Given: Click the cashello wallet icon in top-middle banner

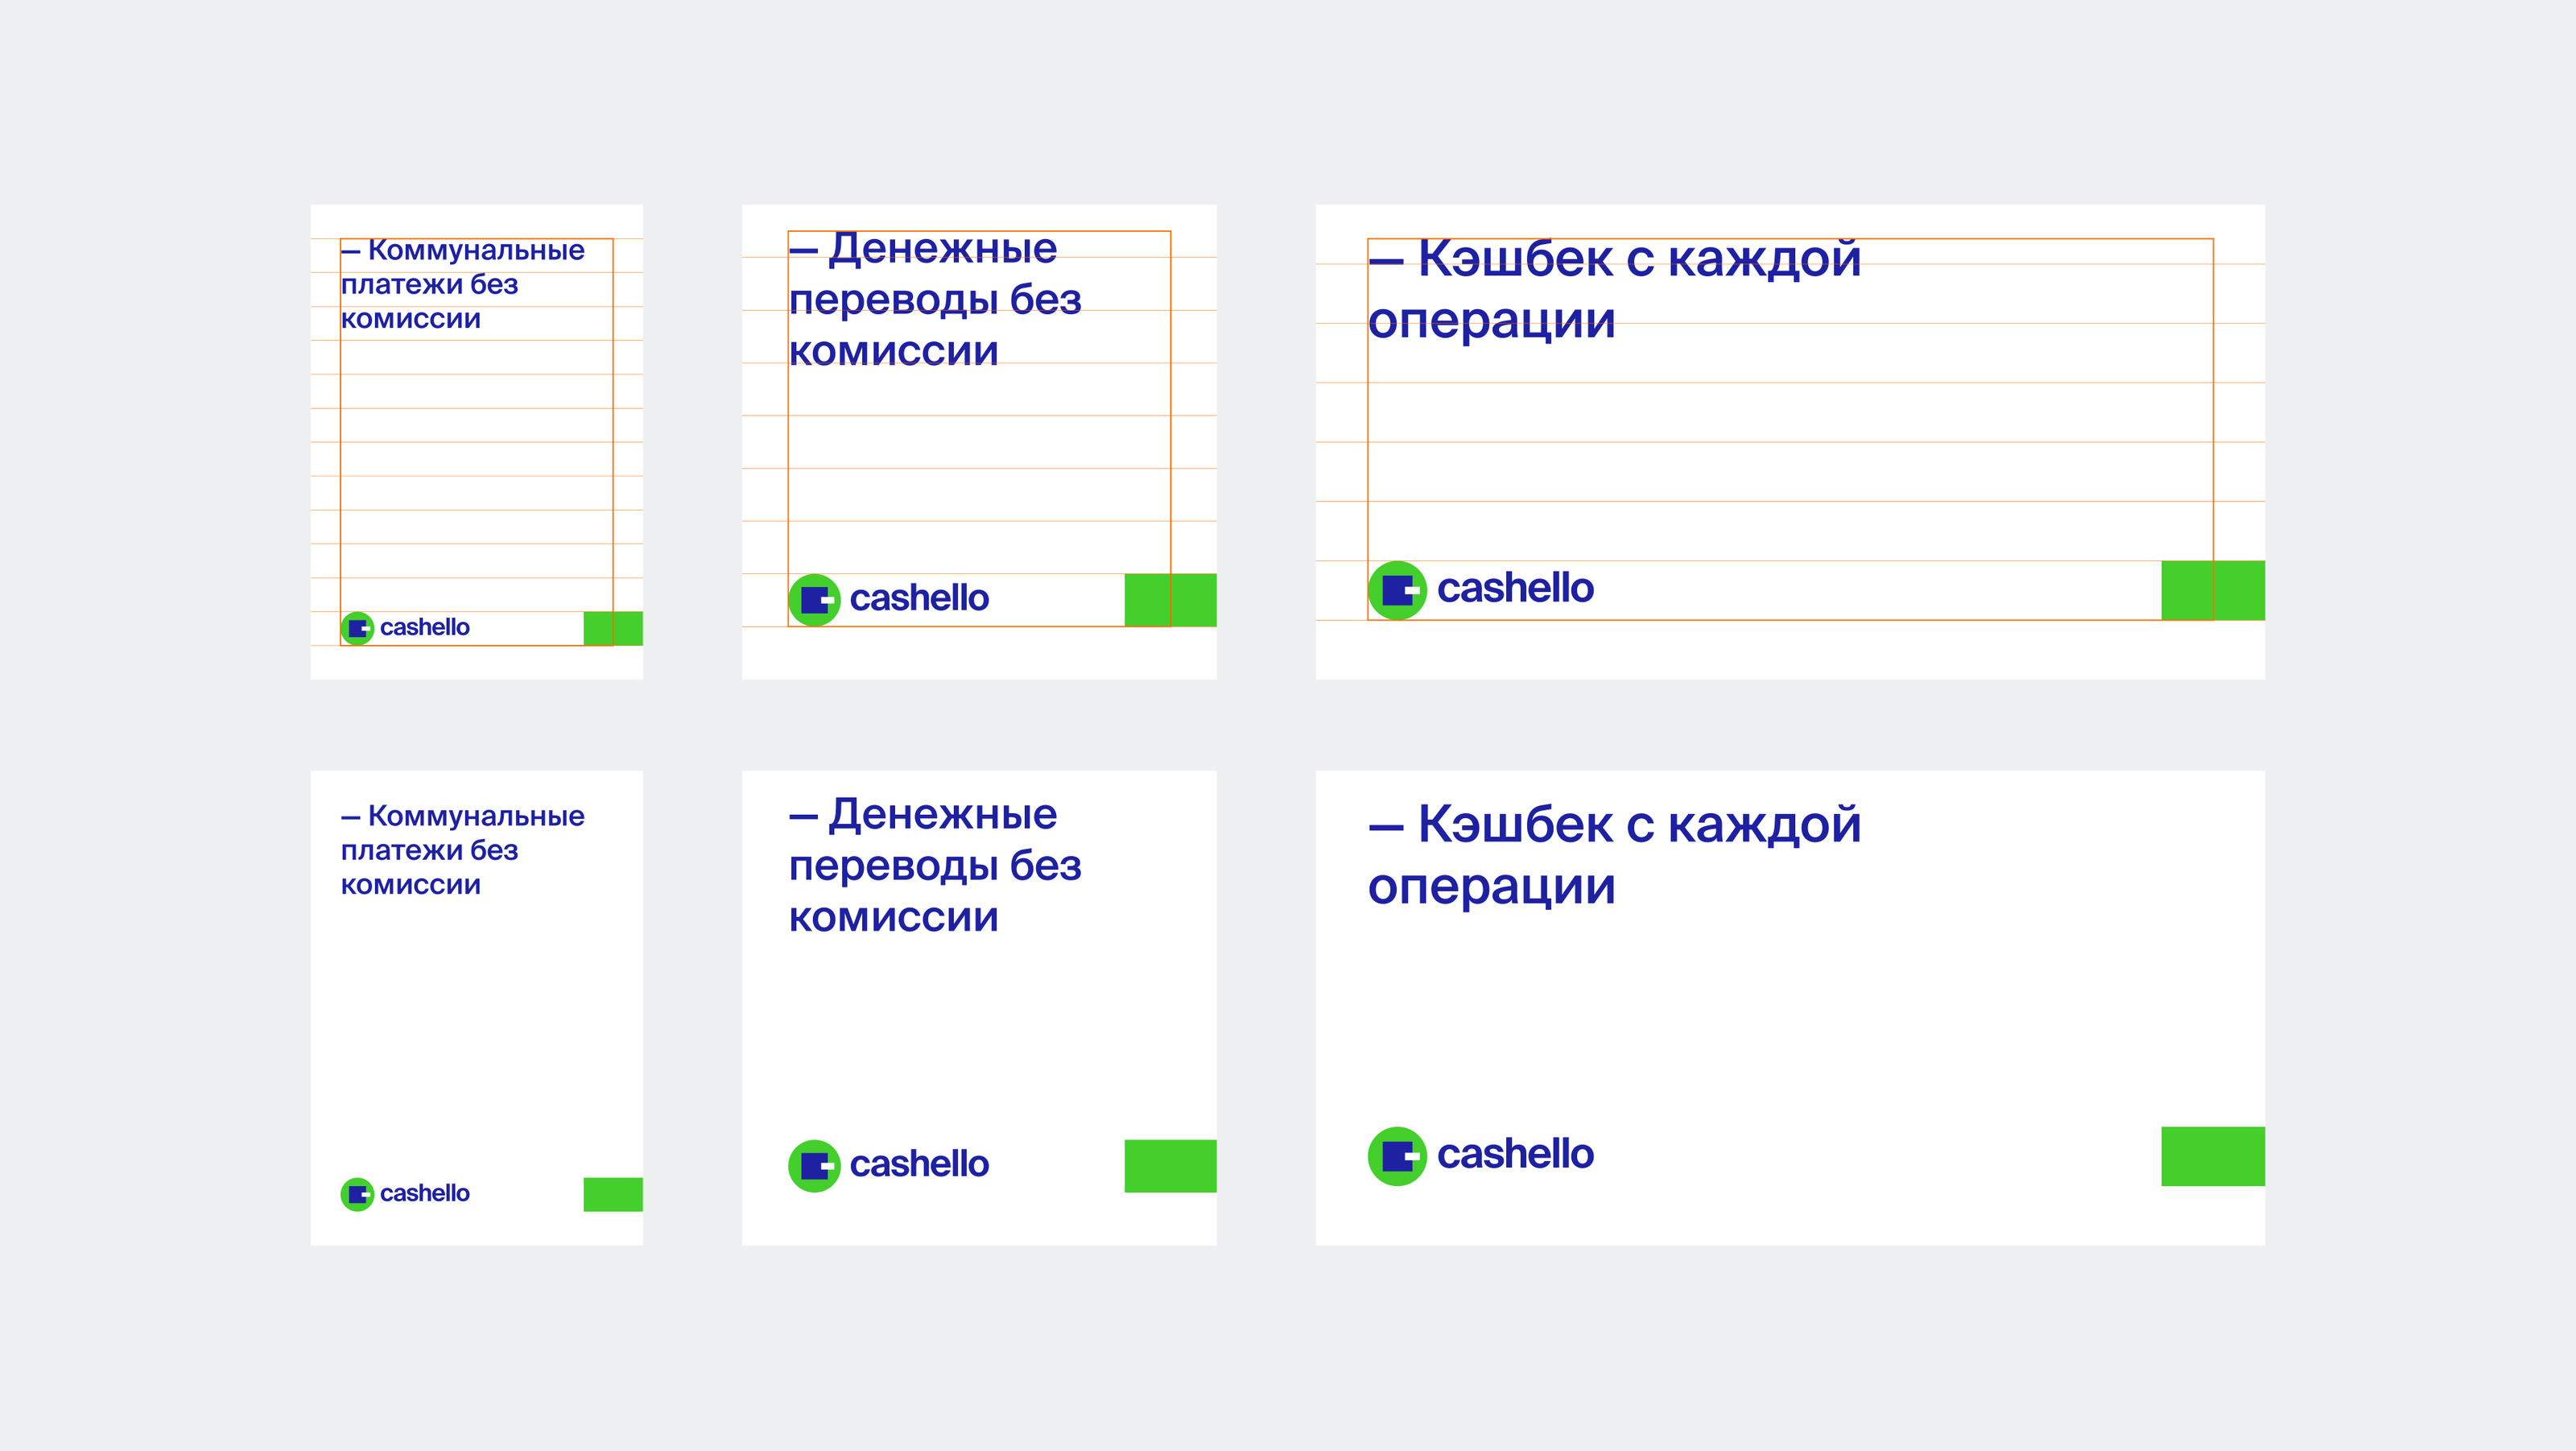Looking at the screenshot, I should click(814, 600).
